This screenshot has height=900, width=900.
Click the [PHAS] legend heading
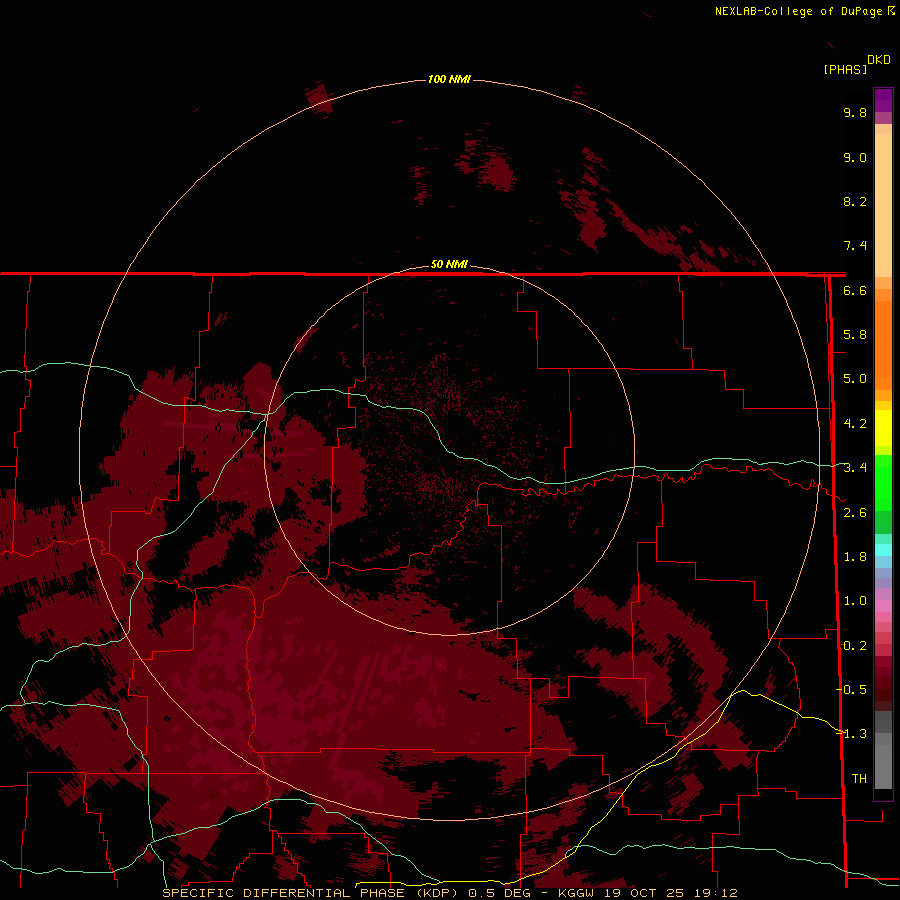pyautogui.click(x=845, y=69)
